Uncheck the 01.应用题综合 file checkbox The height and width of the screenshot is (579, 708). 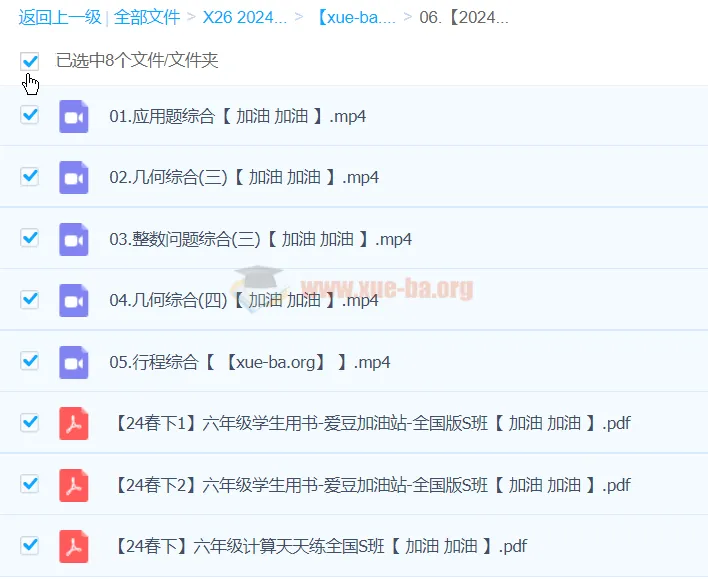(30, 115)
